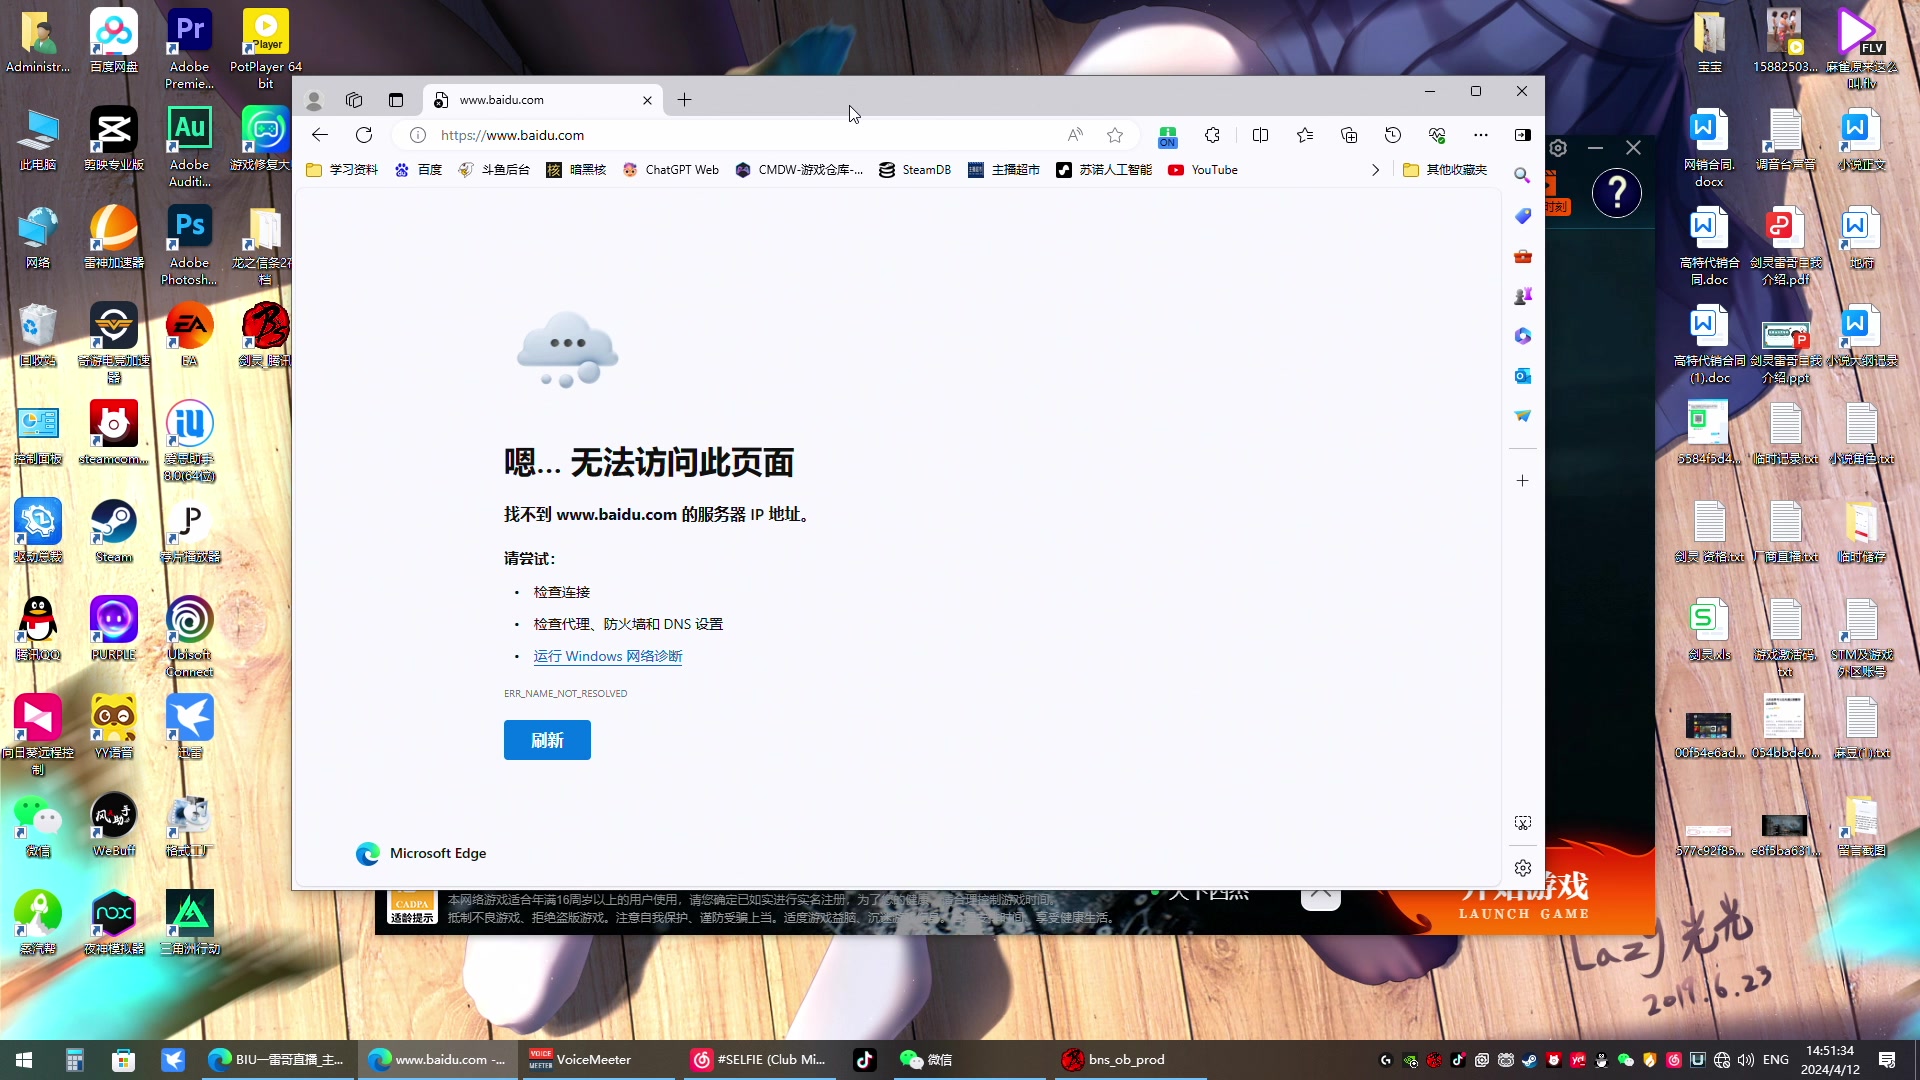Screen dimensions: 1920x1080
Task: Open the Extensions puzzle icon
Action: click(x=1212, y=135)
